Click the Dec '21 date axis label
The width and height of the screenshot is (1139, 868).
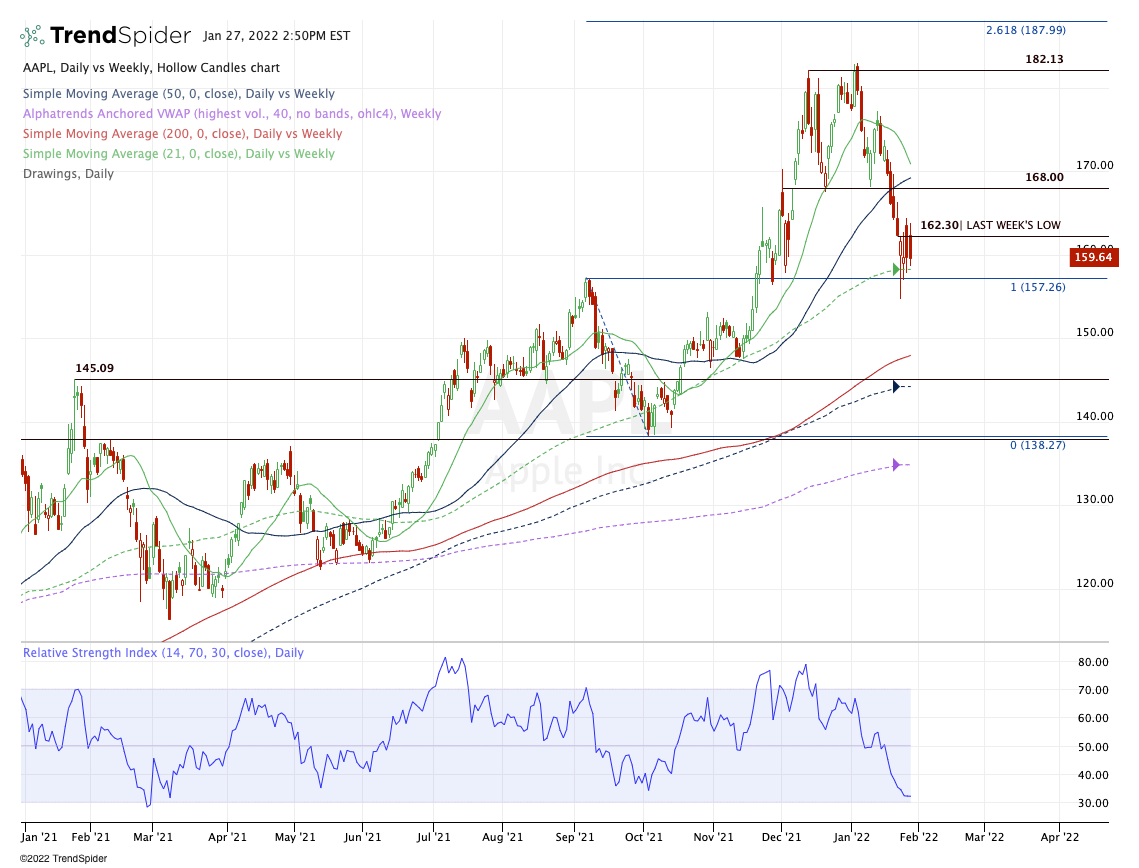pos(782,837)
